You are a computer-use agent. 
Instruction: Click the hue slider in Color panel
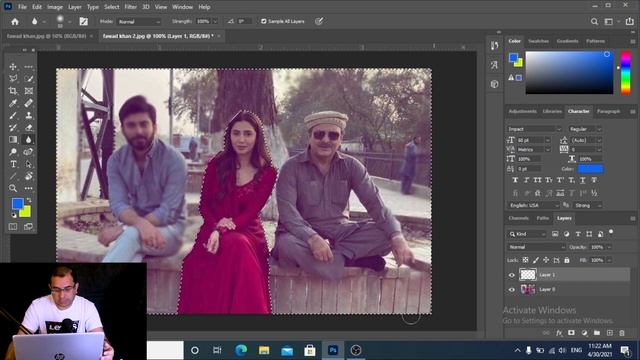[x=625, y=73]
